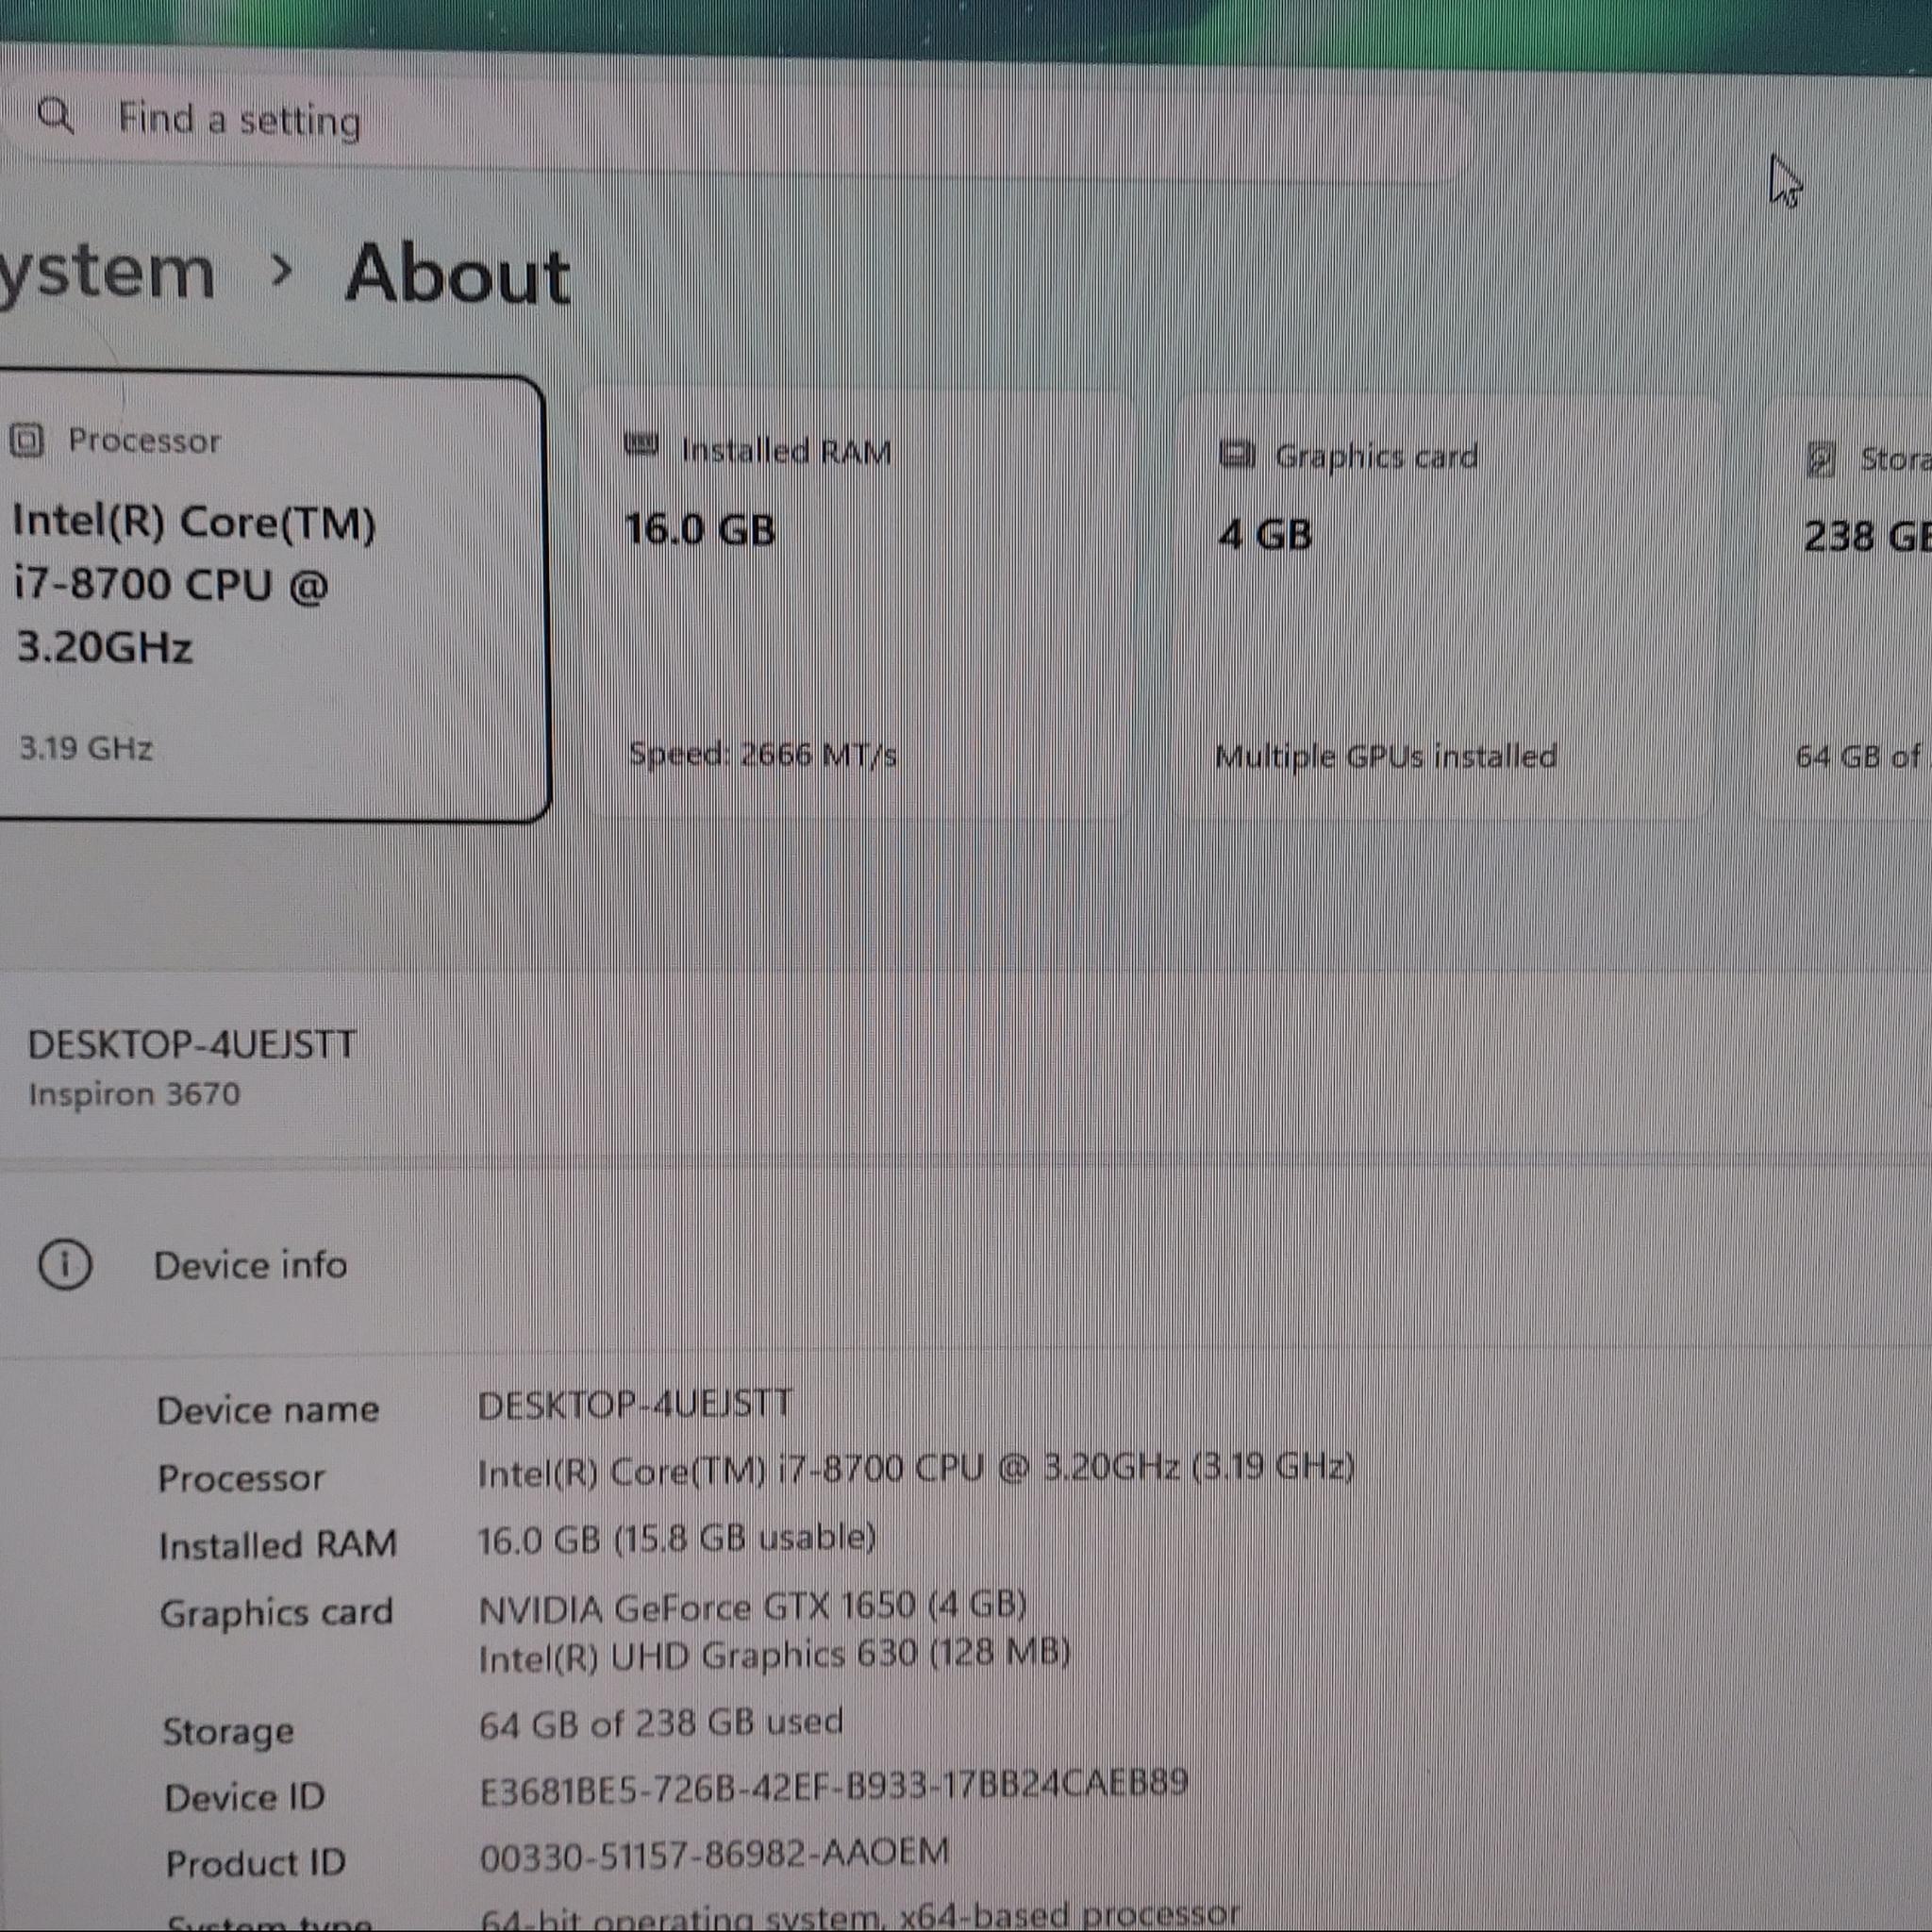This screenshot has height=1932, width=1932.
Task: Click the Storage drive icon
Action: pyautogui.click(x=1821, y=460)
